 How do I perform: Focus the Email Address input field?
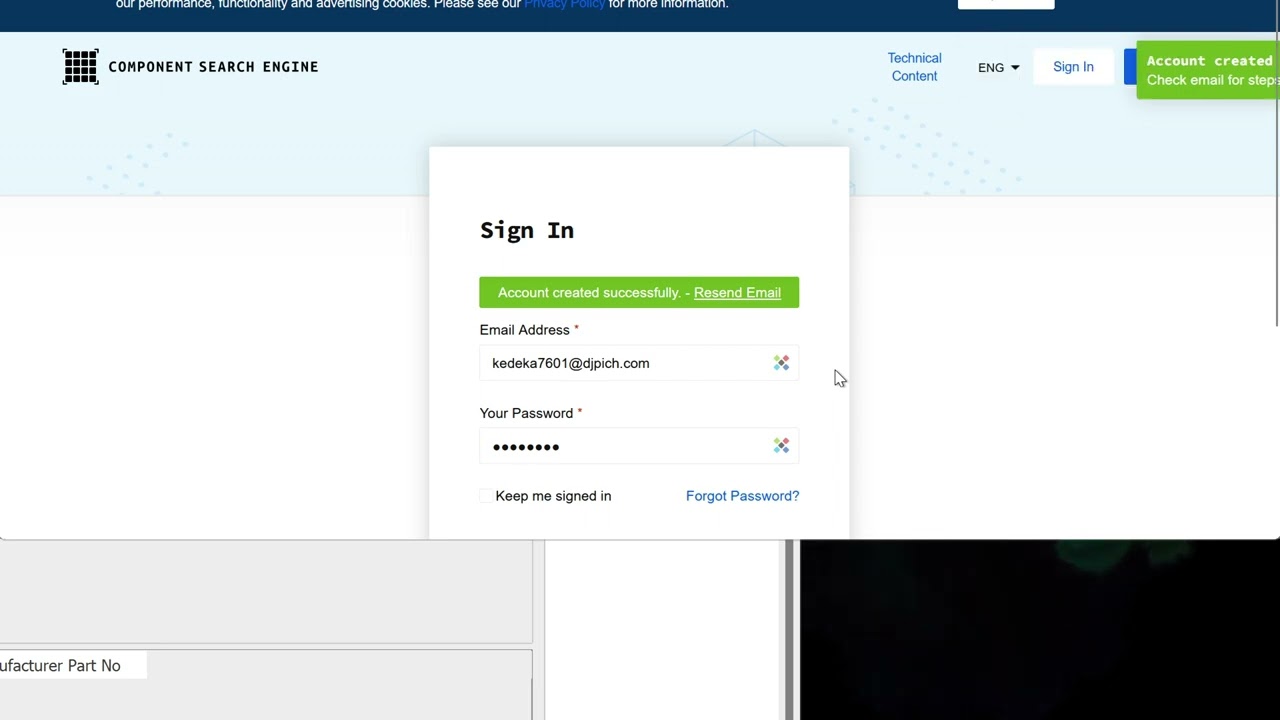click(639, 363)
